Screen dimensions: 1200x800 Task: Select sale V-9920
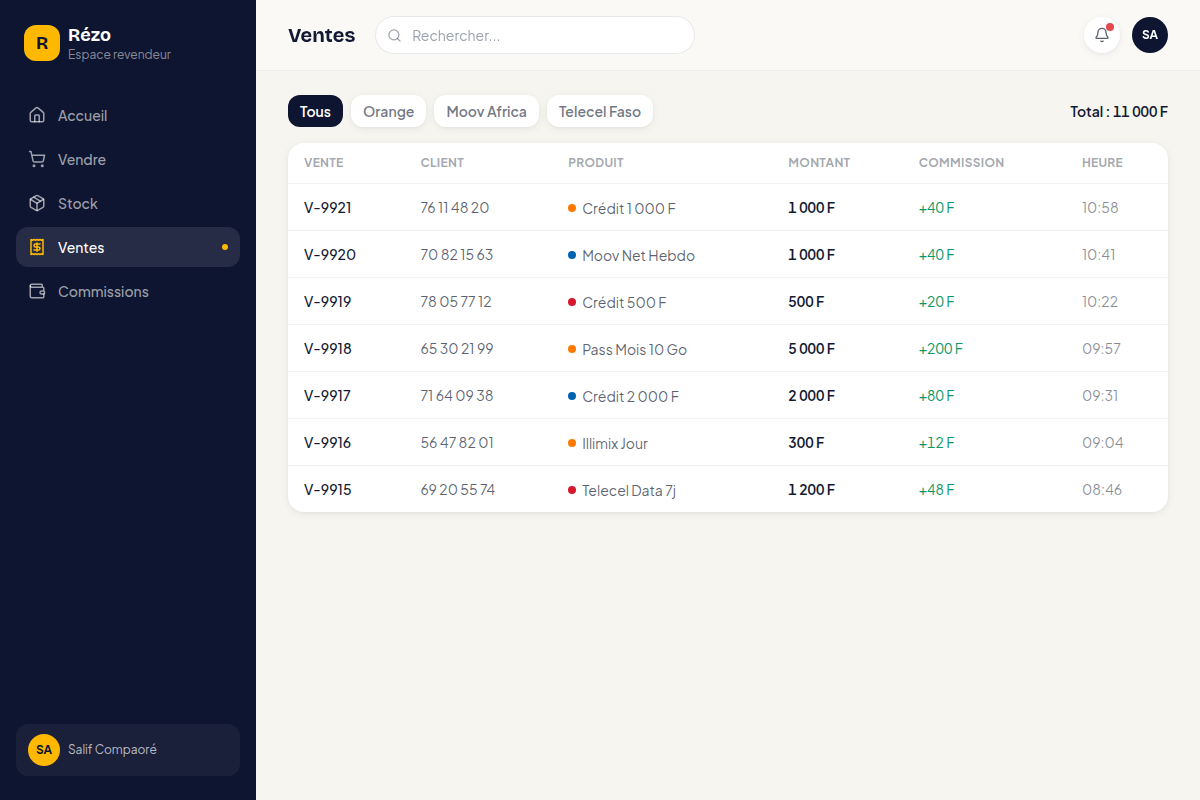728,254
